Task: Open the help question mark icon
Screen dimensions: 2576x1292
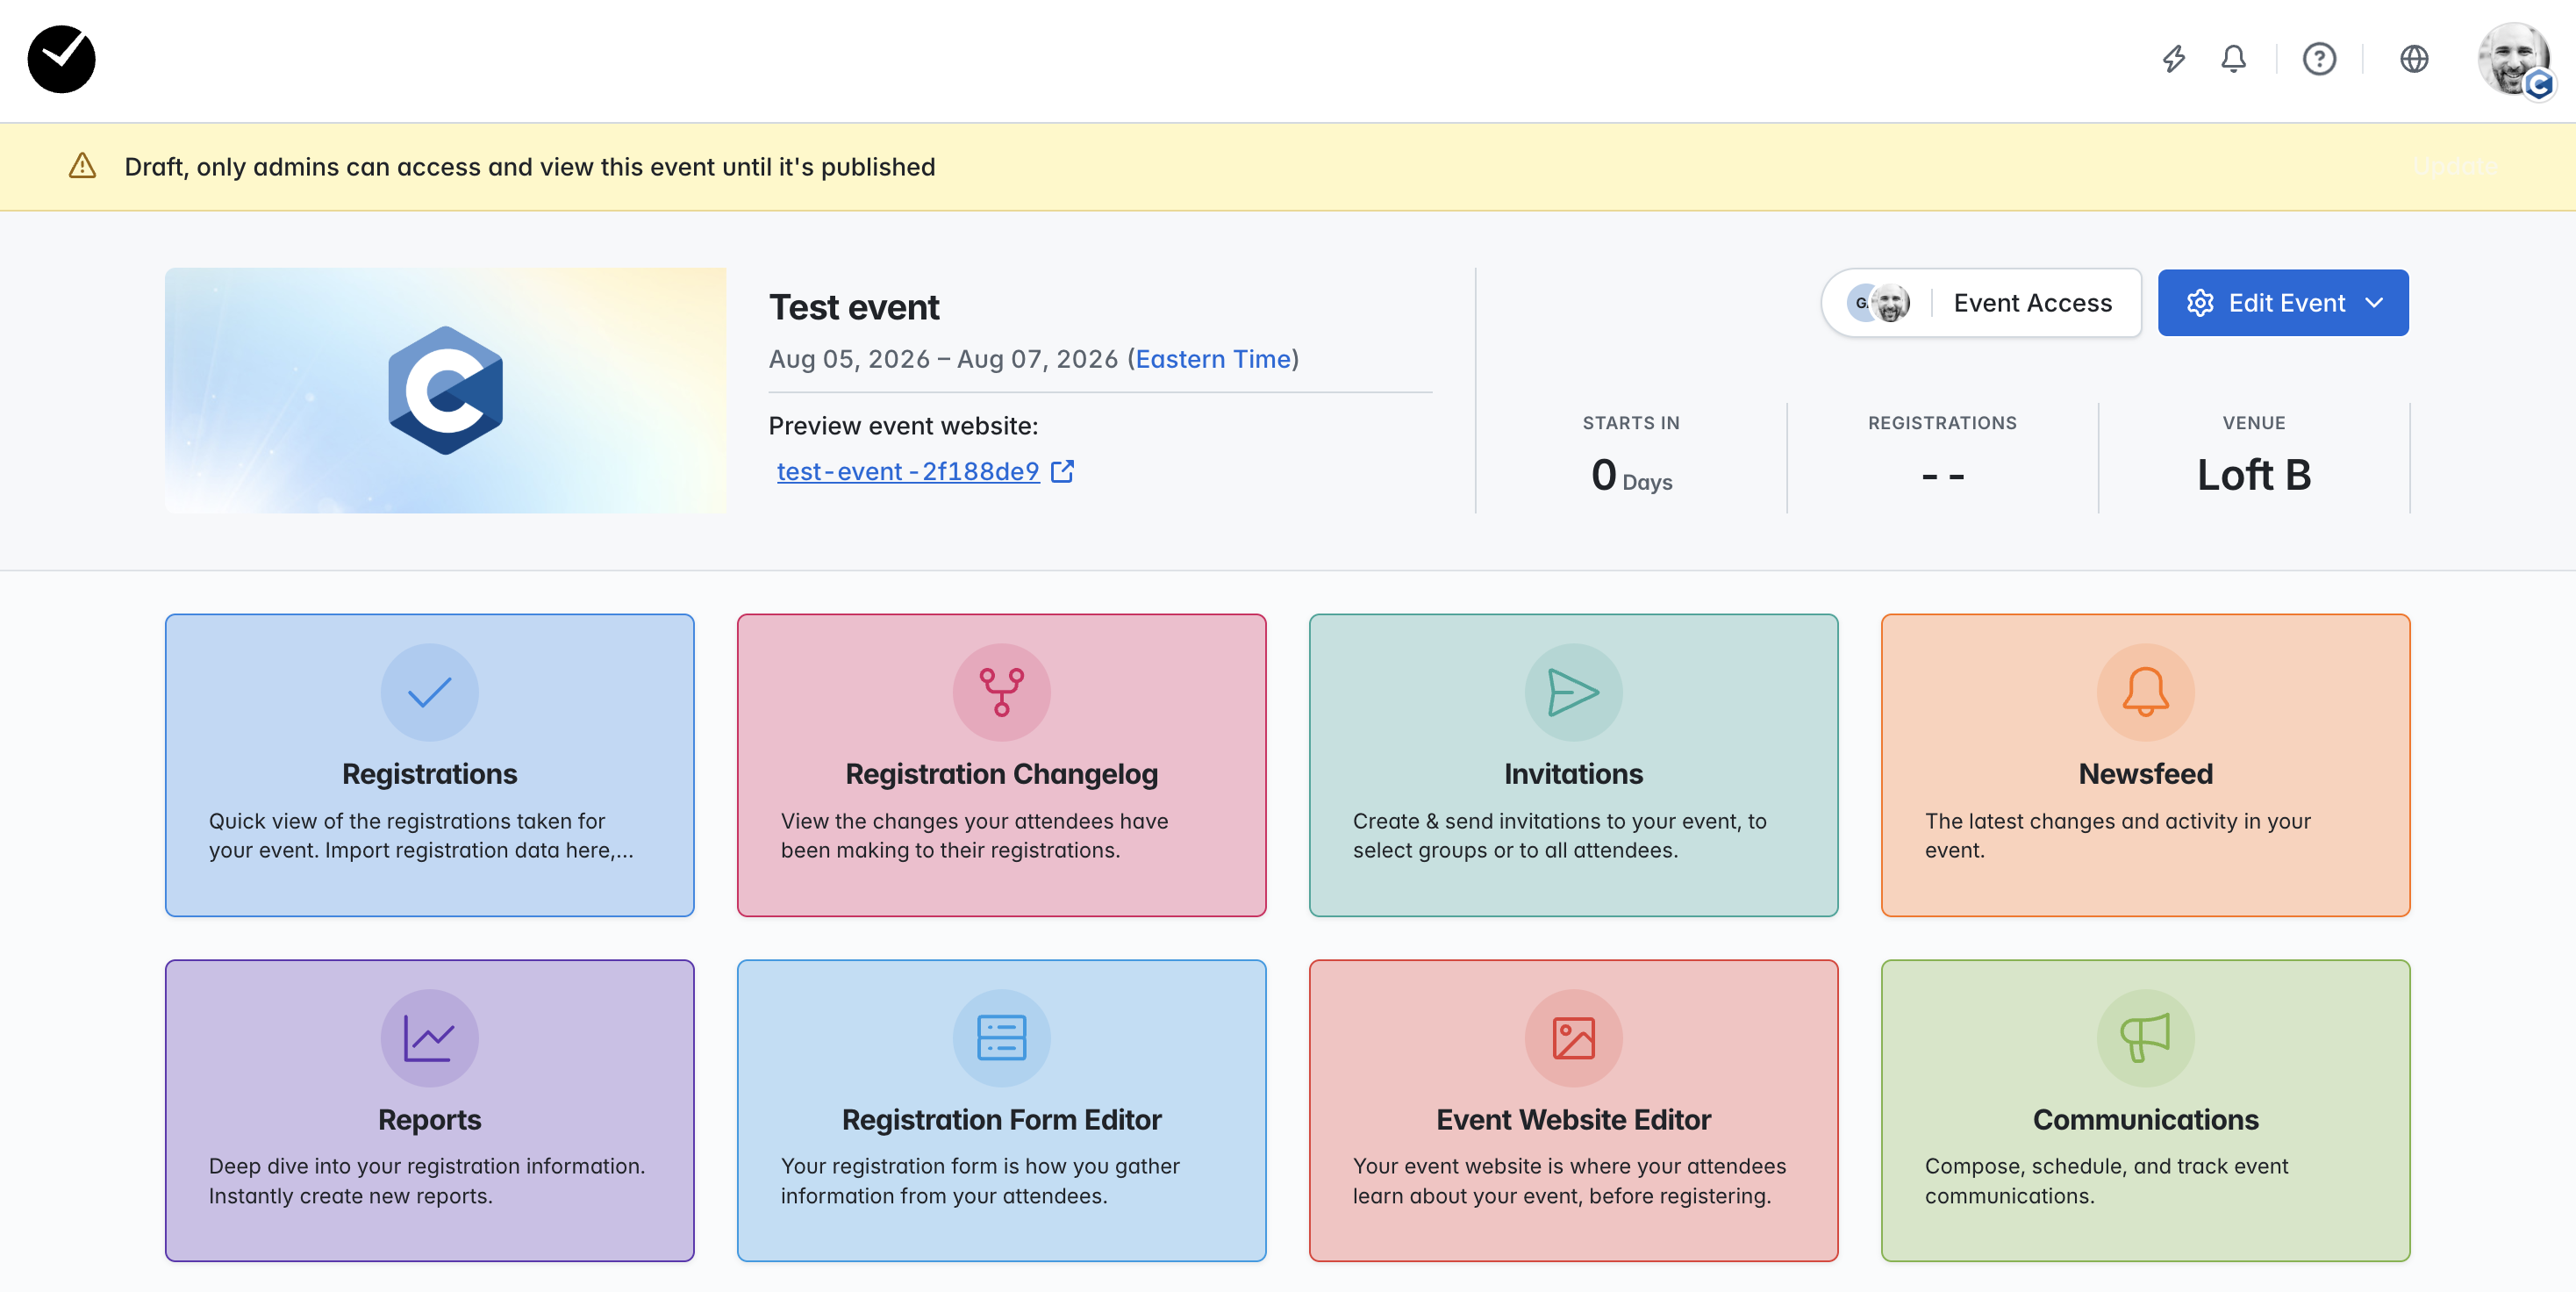Action: (2319, 59)
